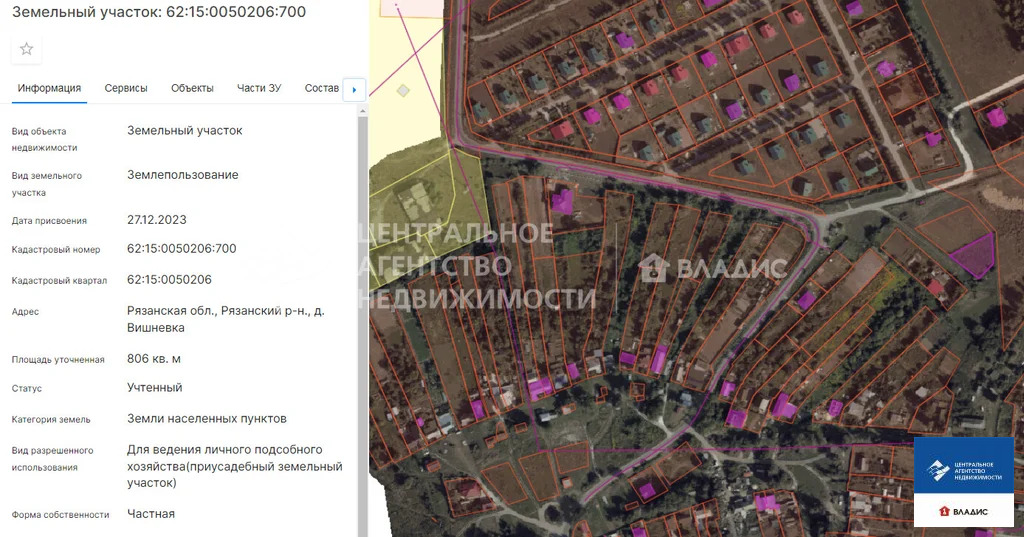Add parcel to favorites with star icon
1024x537 pixels.
click(26, 49)
